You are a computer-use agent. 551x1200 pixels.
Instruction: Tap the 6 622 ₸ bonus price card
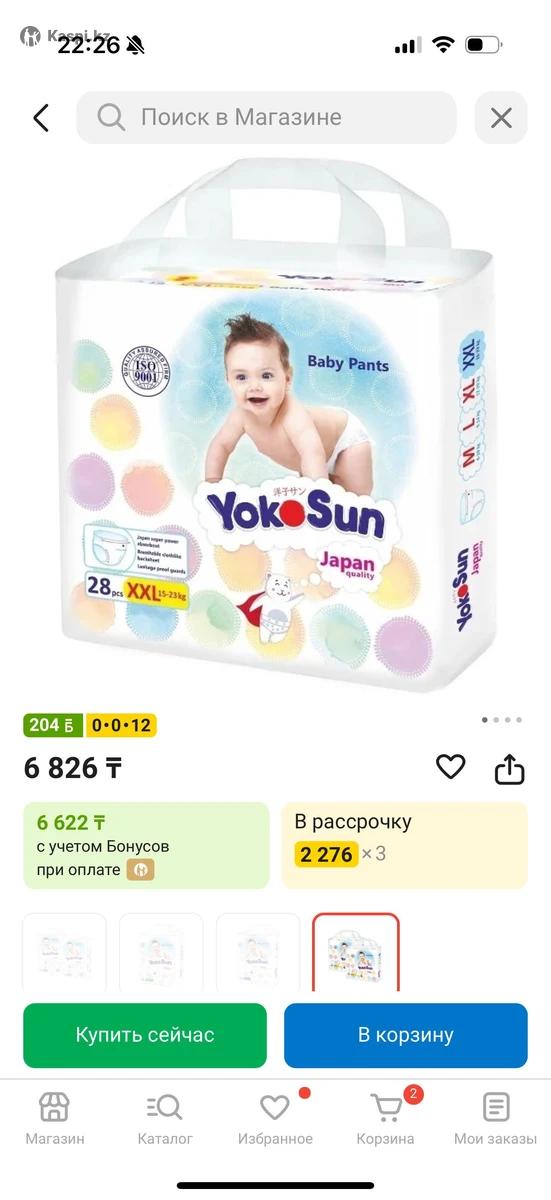[146, 845]
